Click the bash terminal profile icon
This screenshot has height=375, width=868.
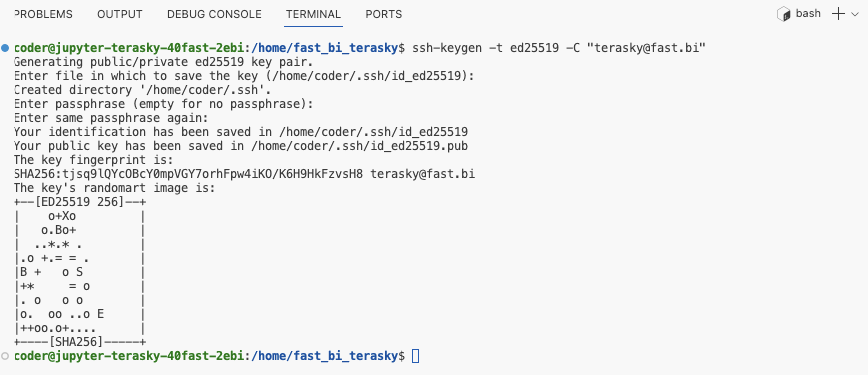click(x=784, y=14)
